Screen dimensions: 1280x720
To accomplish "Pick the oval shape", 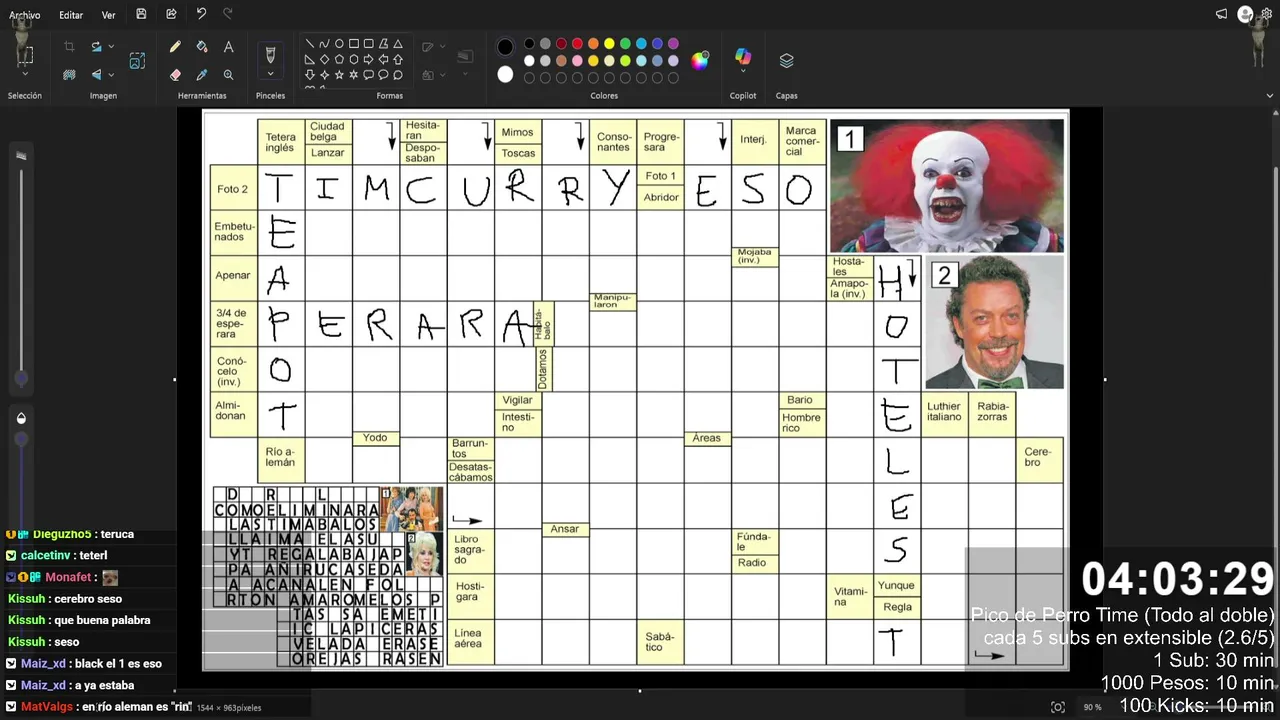I will click(339, 44).
